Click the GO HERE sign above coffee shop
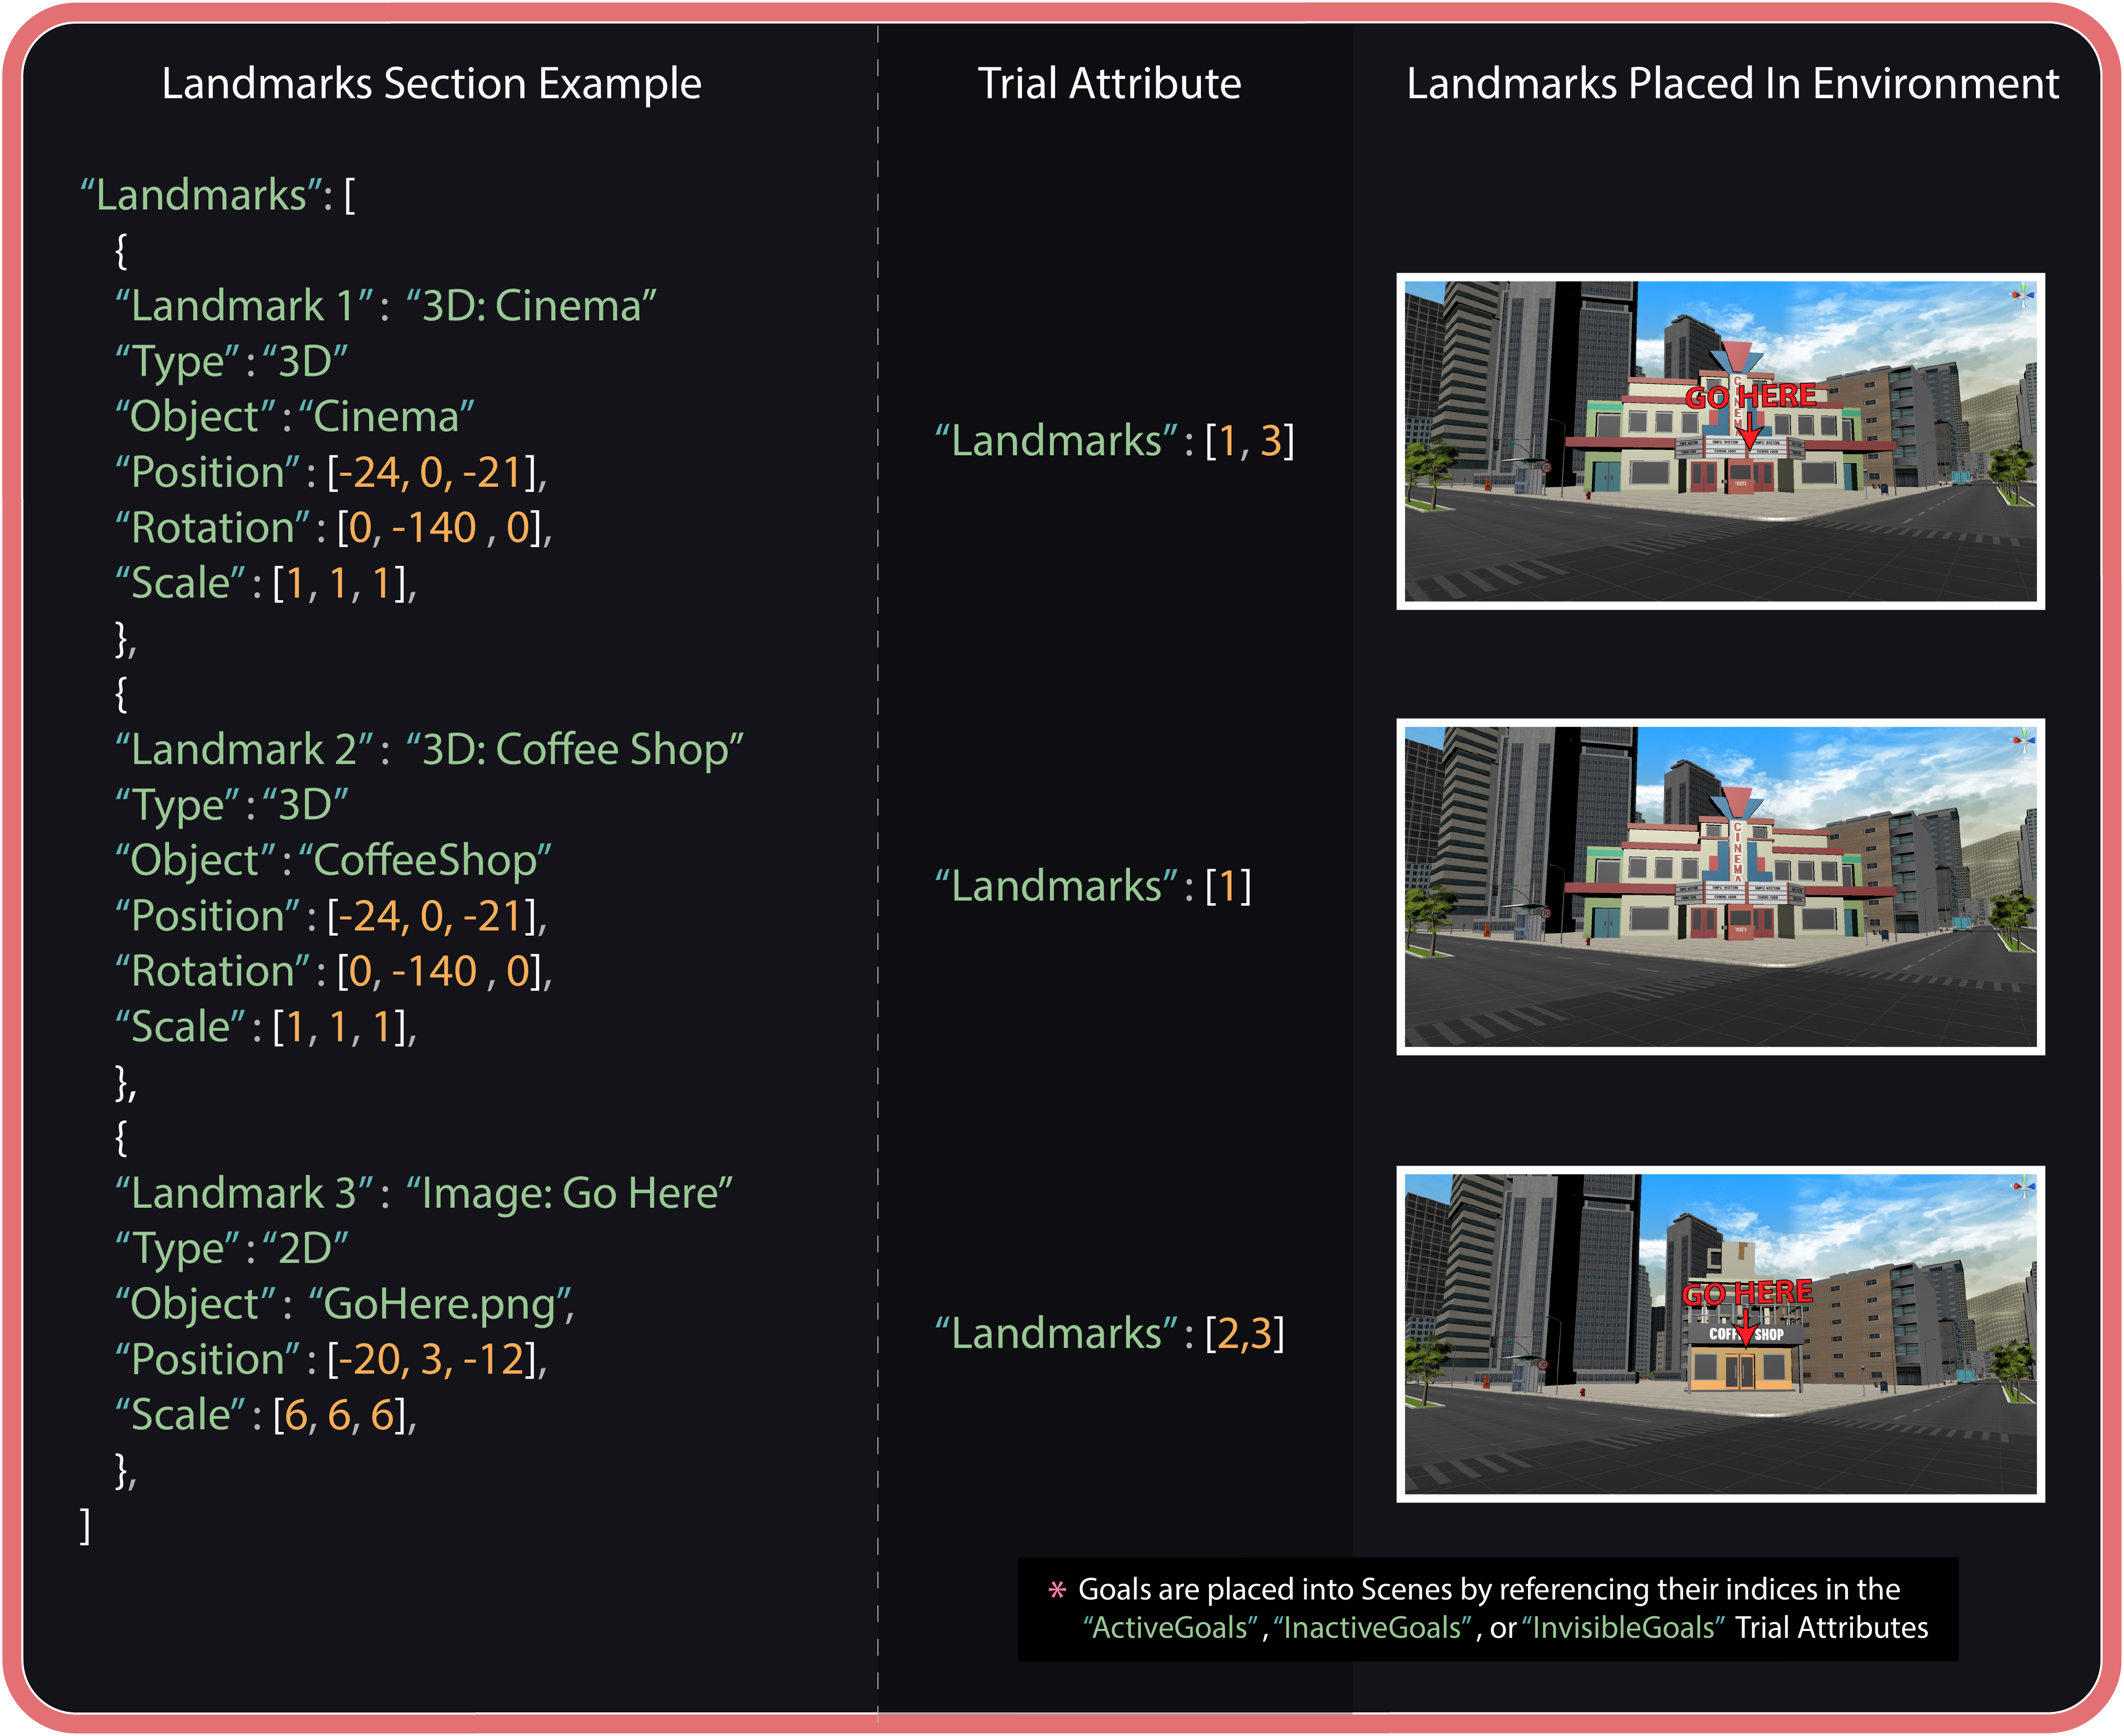The image size is (2124, 1736). tap(1746, 1293)
